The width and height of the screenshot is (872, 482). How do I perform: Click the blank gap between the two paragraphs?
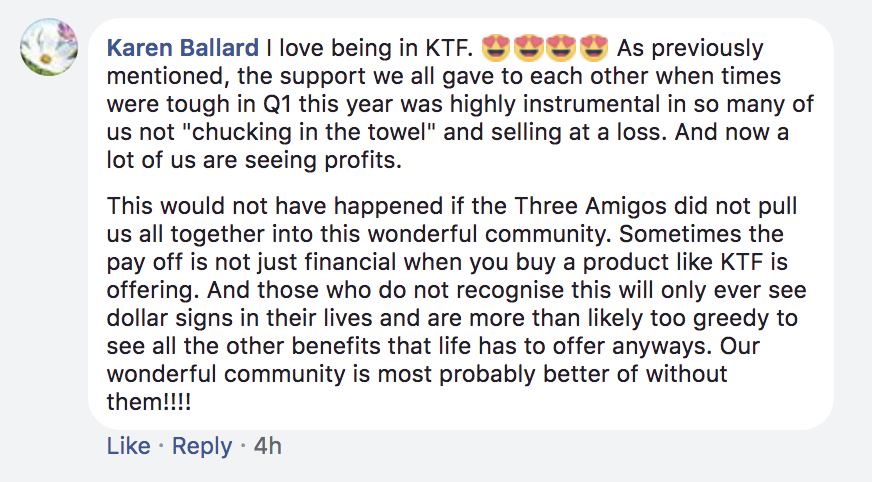click(460, 183)
